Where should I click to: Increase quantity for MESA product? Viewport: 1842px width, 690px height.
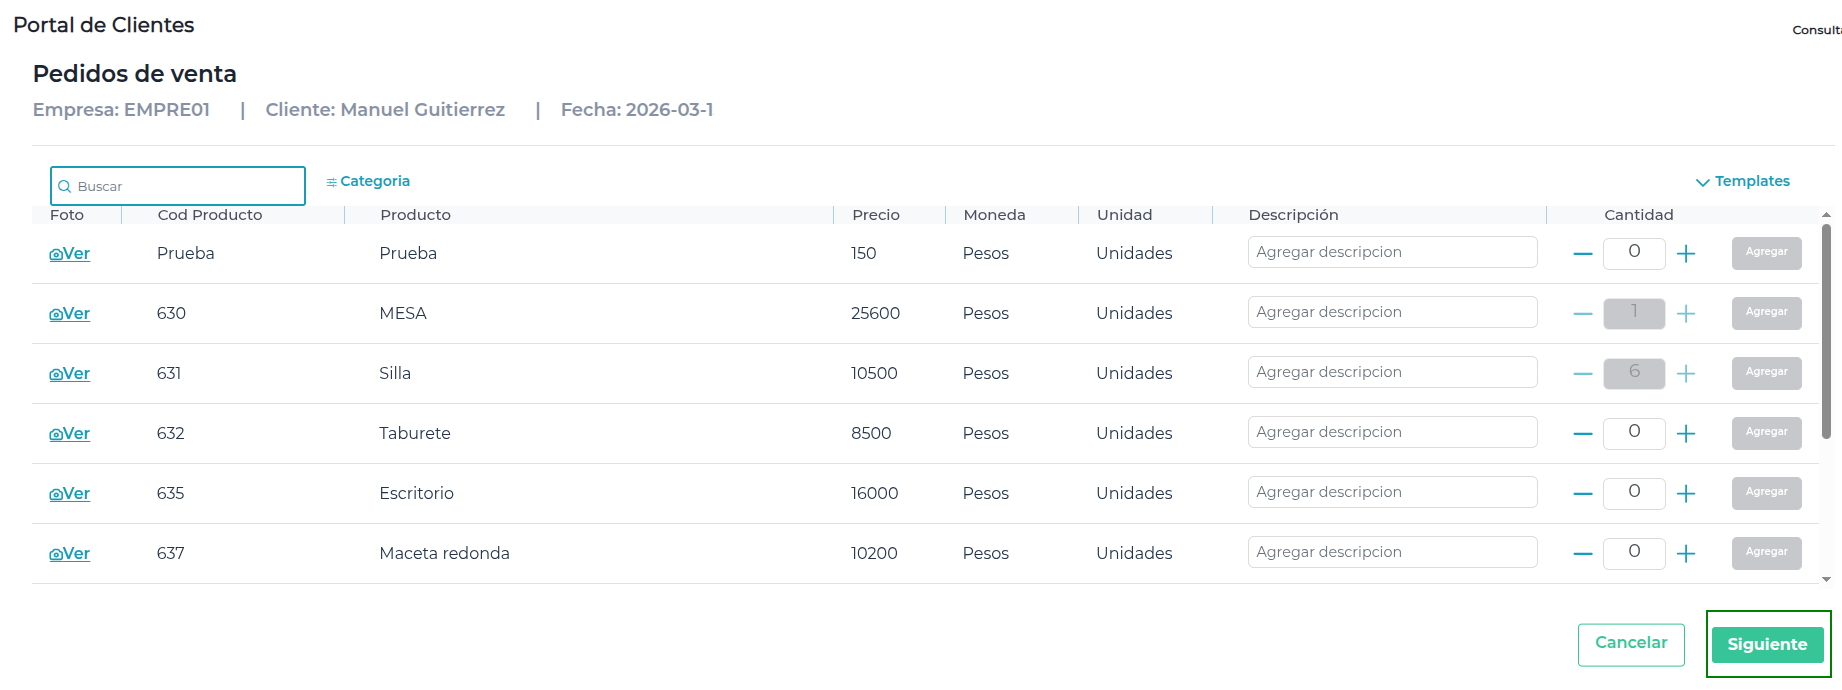tap(1686, 314)
